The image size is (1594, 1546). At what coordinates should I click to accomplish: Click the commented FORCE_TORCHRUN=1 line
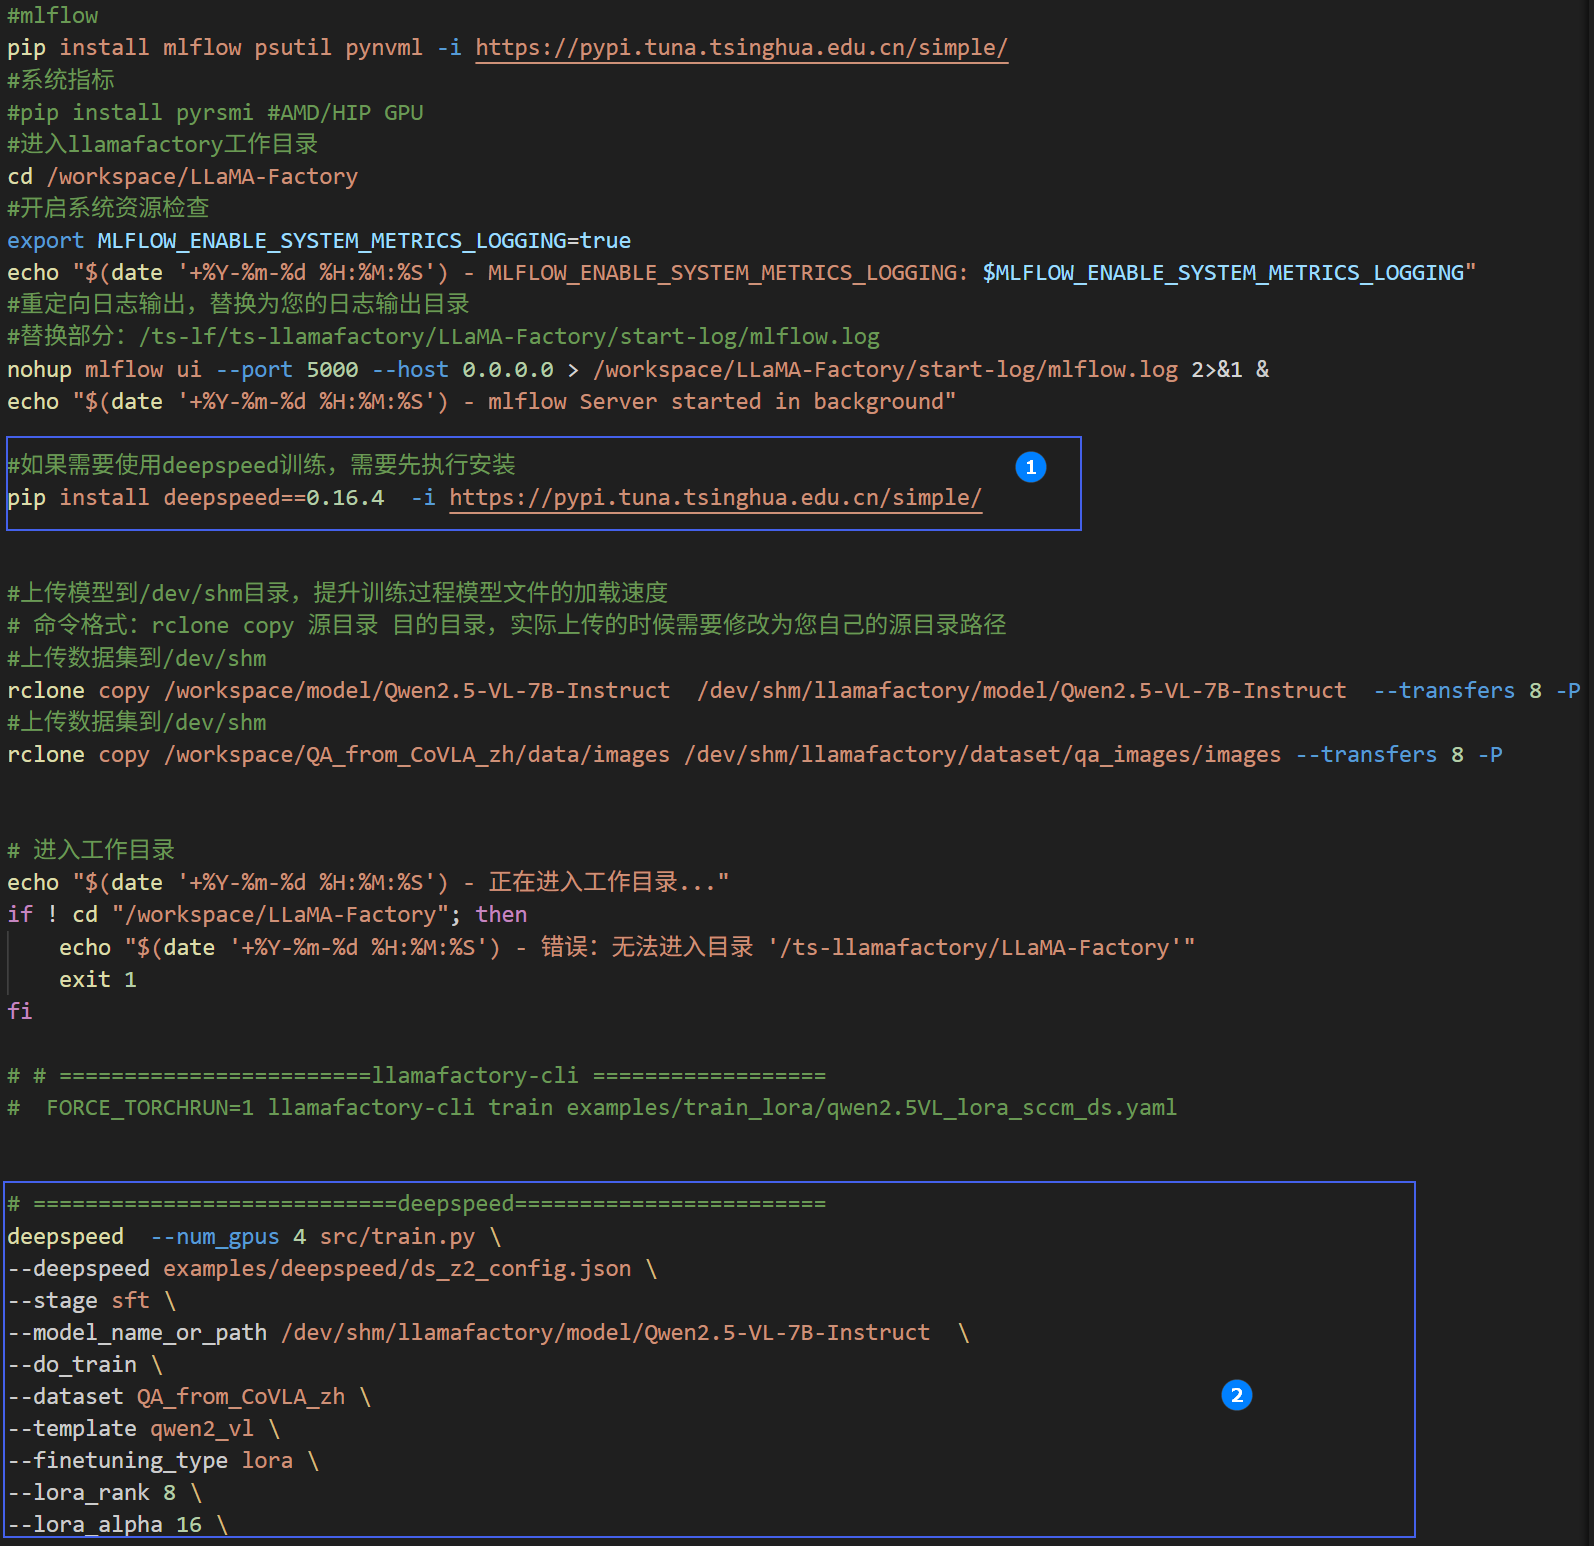(610, 1108)
